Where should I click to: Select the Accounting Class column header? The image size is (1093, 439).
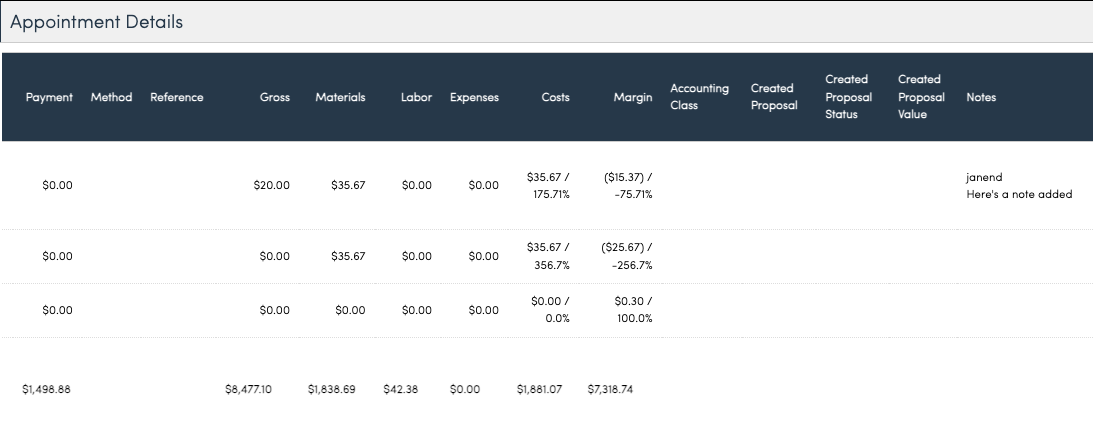tap(699, 97)
